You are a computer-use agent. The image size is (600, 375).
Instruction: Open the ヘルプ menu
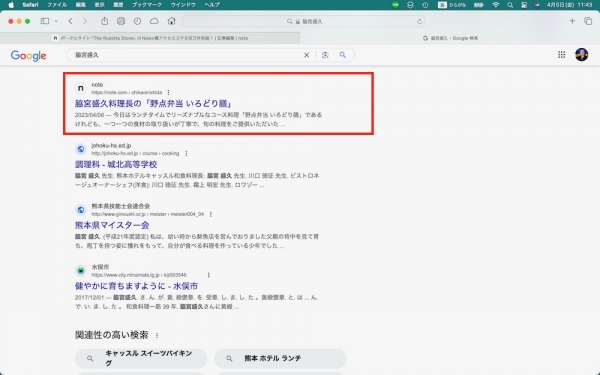coord(212,5)
